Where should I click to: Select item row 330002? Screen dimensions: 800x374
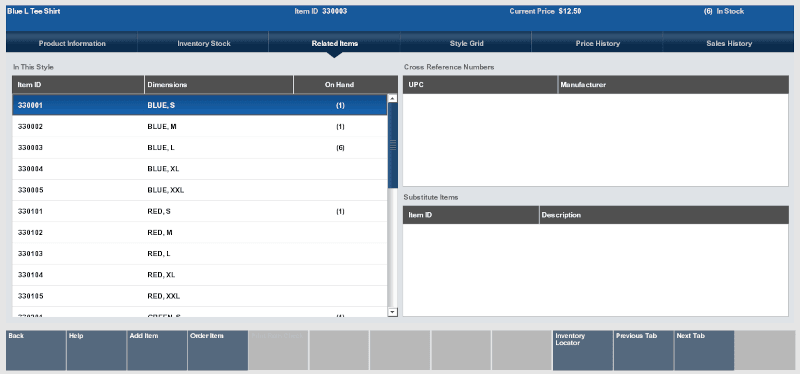(200, 127)
